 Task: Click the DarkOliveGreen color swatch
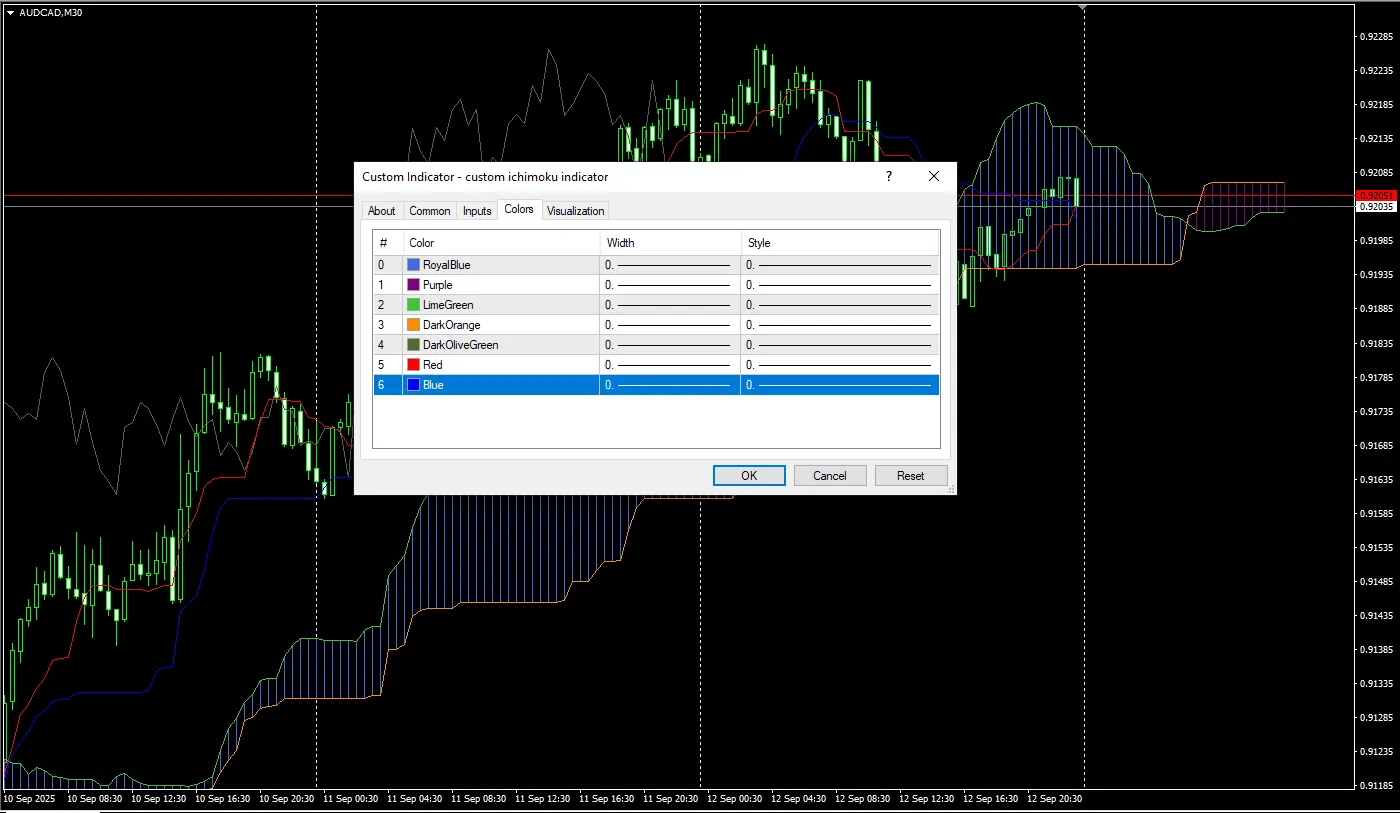coord(414,345)
